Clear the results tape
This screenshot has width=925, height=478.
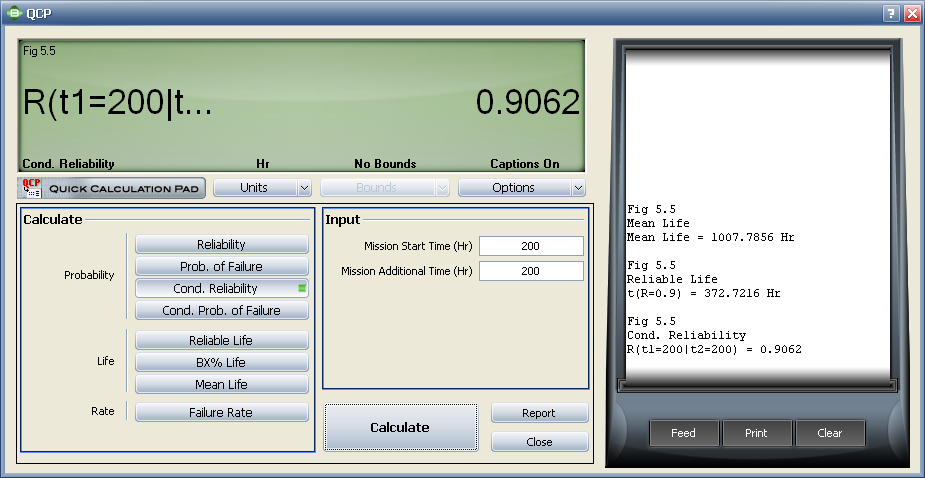[x=829, y=433]
